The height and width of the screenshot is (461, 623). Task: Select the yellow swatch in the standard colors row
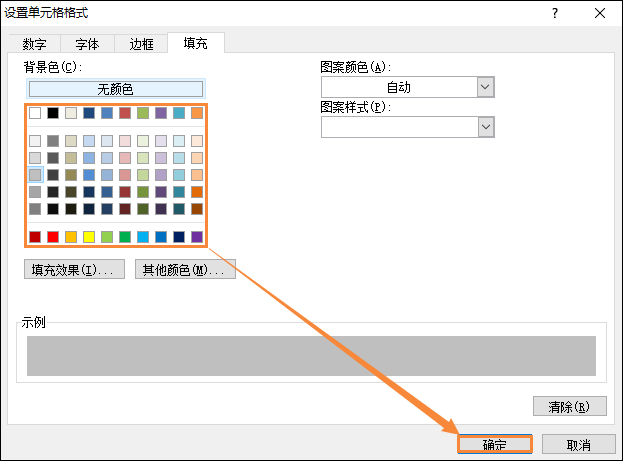[x=89, y=237]
